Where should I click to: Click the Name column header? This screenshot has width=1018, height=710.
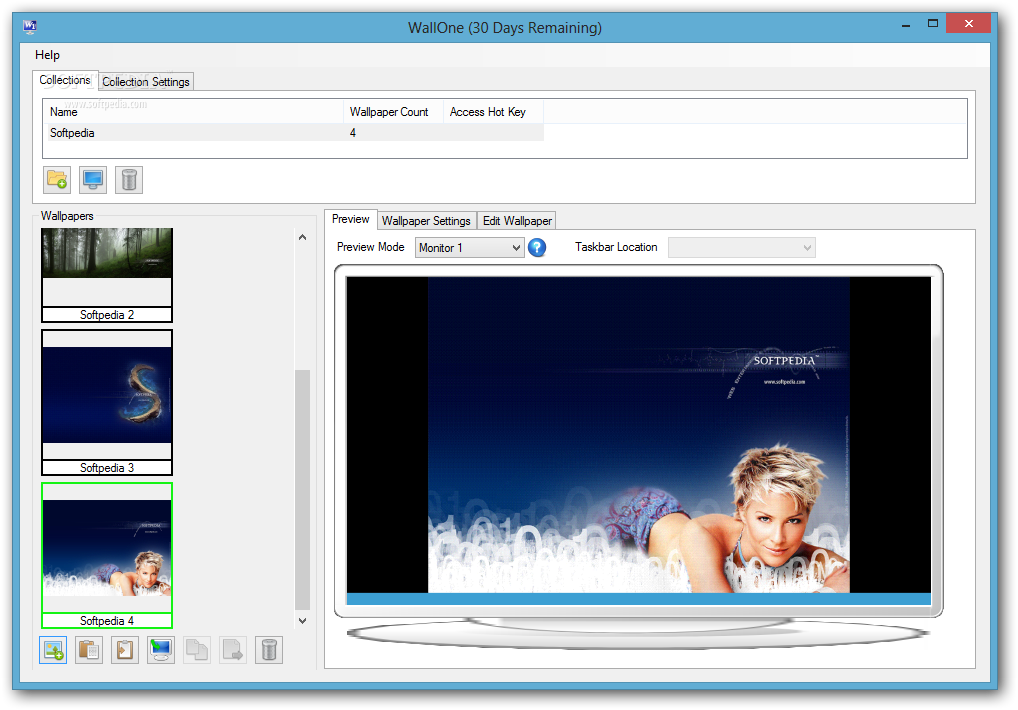click(x=193, y=112)
